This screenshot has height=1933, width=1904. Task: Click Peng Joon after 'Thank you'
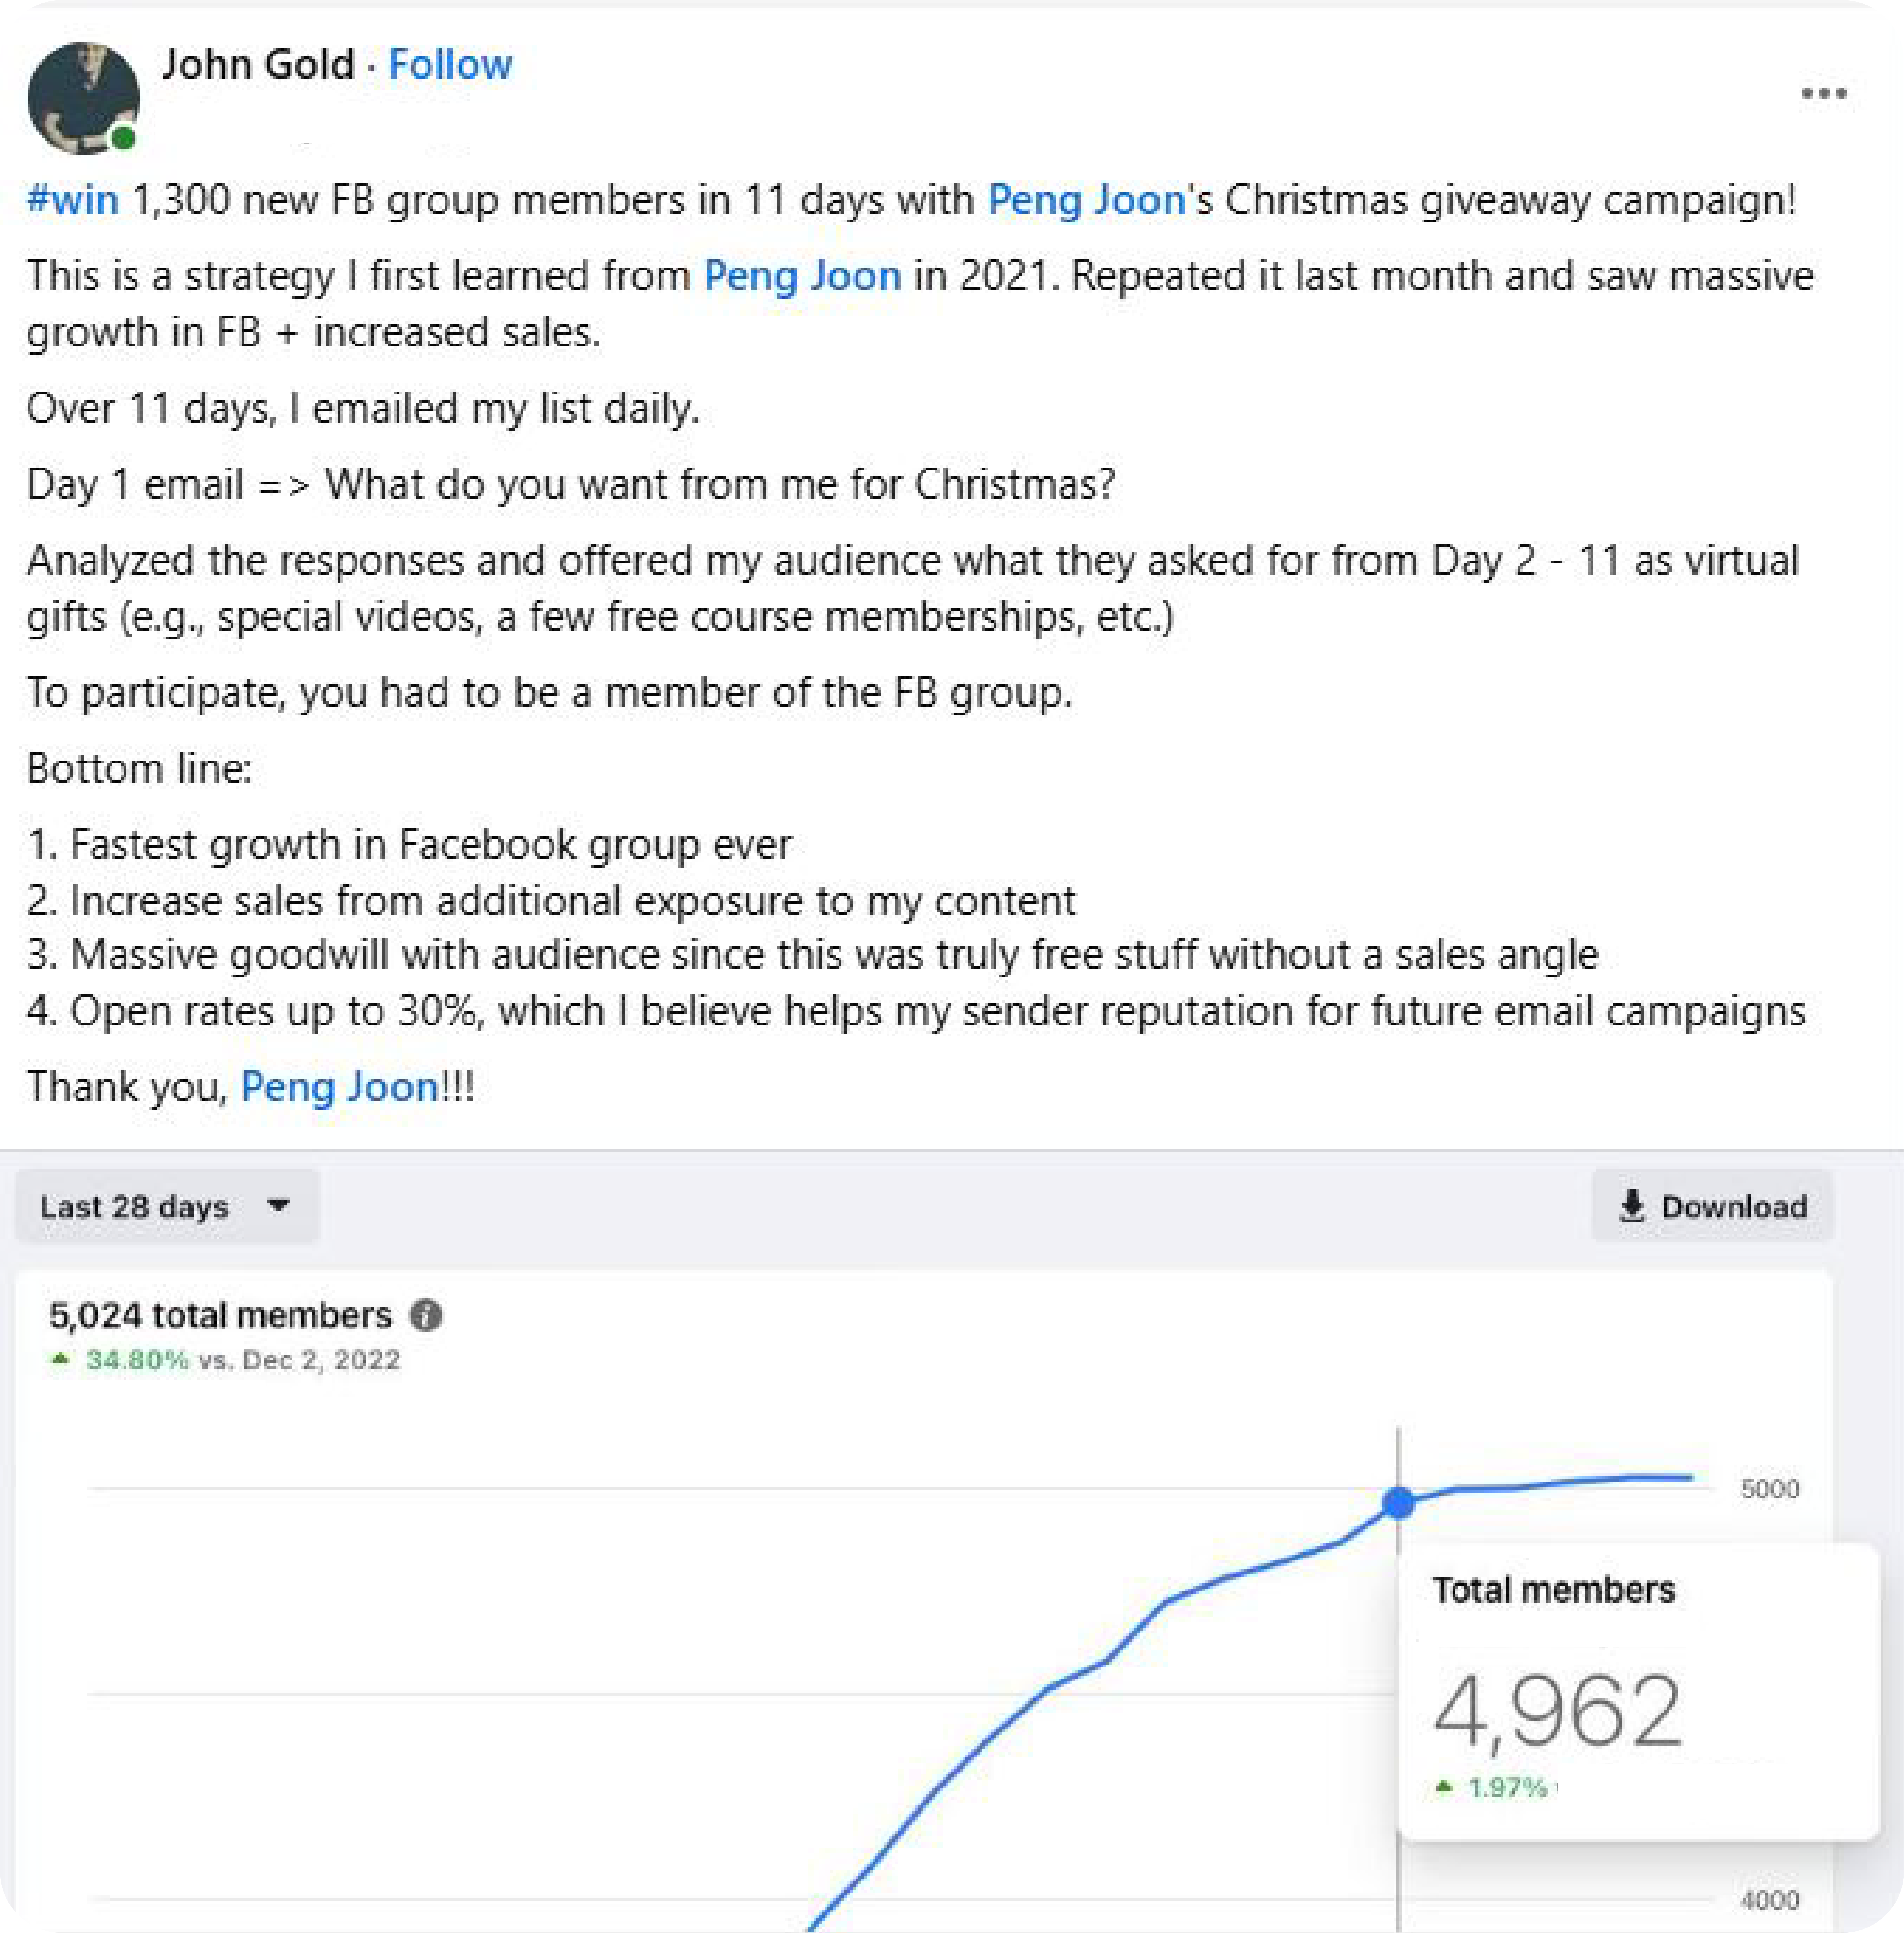tap(339, 1087)
